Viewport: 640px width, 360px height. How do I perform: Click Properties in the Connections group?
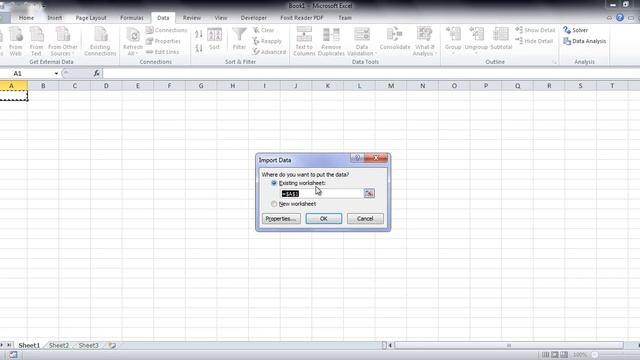click(x=163, y=41)
